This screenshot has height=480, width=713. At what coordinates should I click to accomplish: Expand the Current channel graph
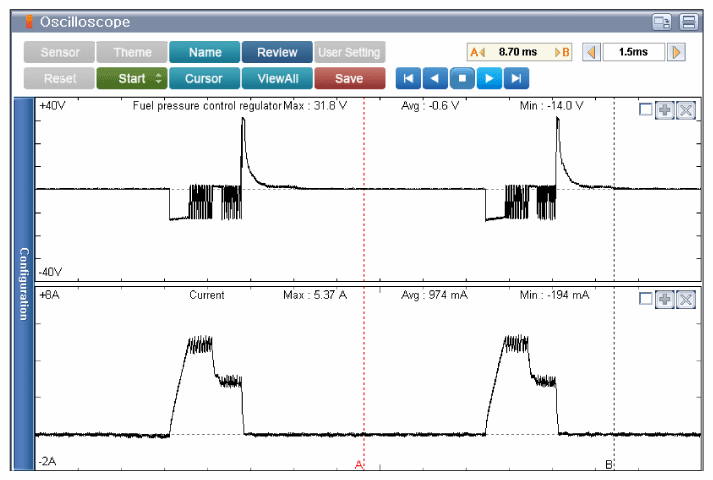665,300
